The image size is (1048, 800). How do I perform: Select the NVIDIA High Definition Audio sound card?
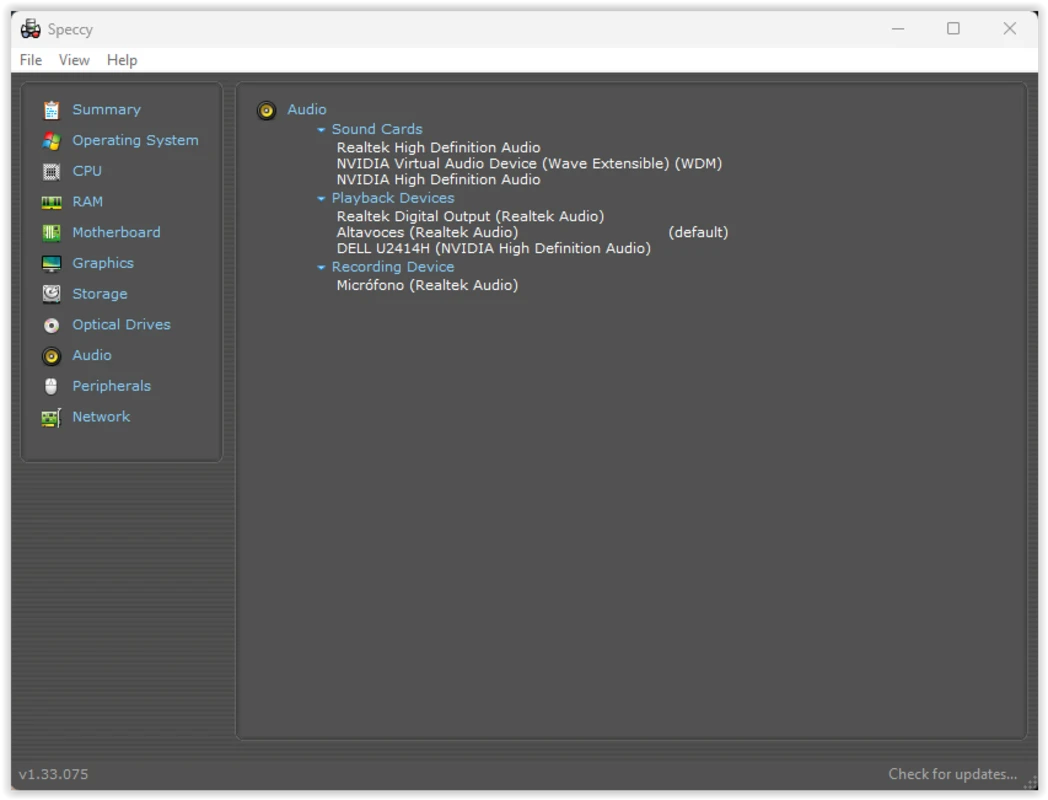click(438, 180)
